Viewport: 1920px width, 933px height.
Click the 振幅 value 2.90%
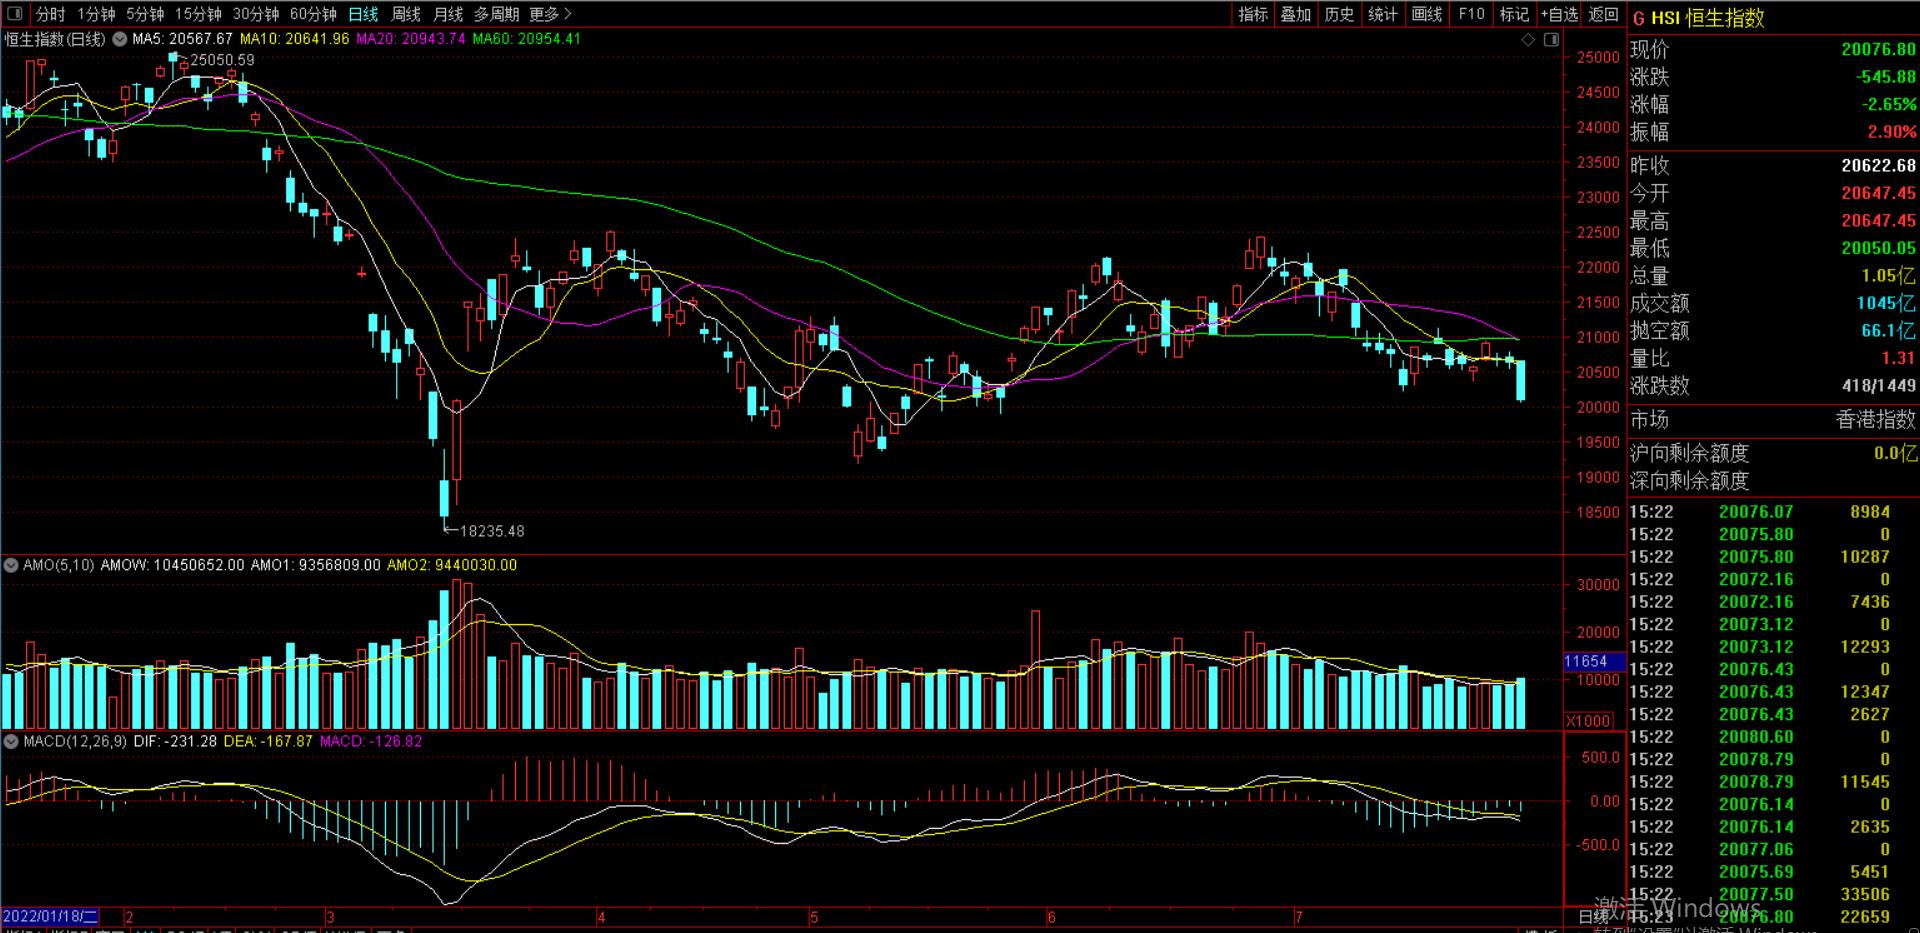tap(1891, 132)
